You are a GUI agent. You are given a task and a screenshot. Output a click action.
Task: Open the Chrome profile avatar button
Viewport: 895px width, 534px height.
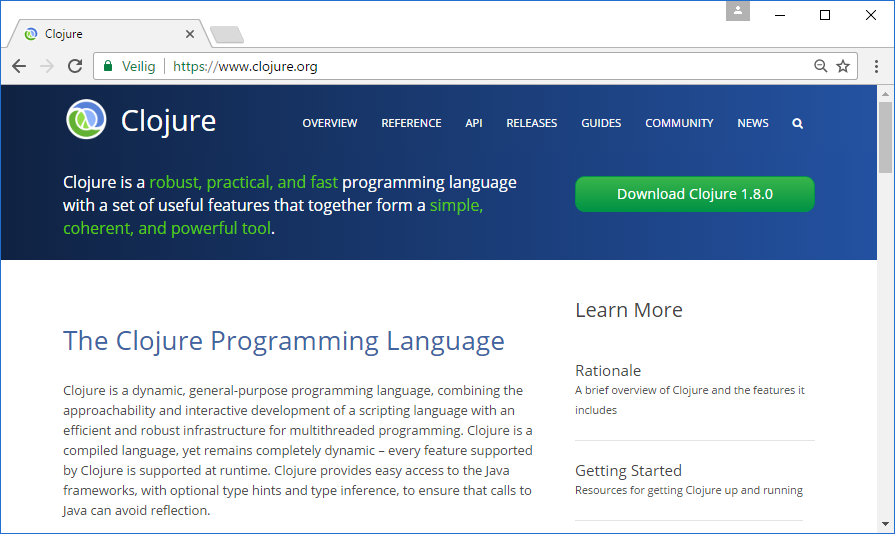point(737,10)
